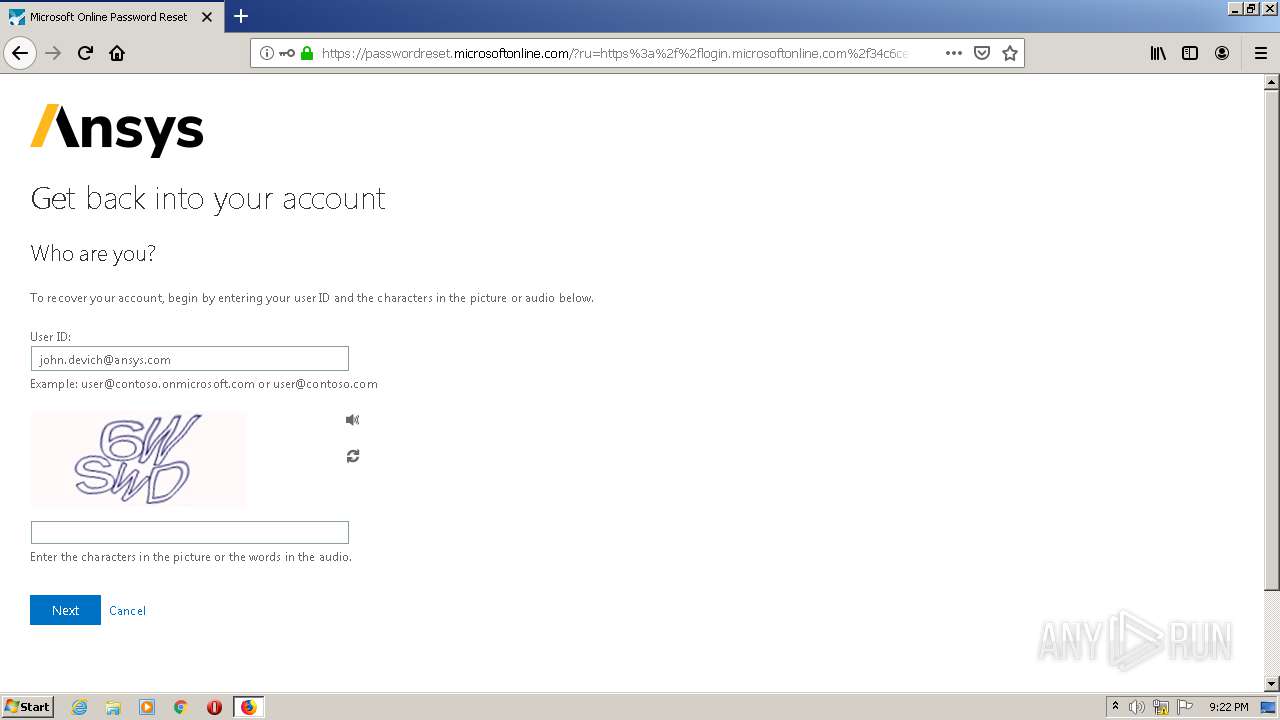
Task: Open media player from taskbar
Action: click(x=147, y=707)
